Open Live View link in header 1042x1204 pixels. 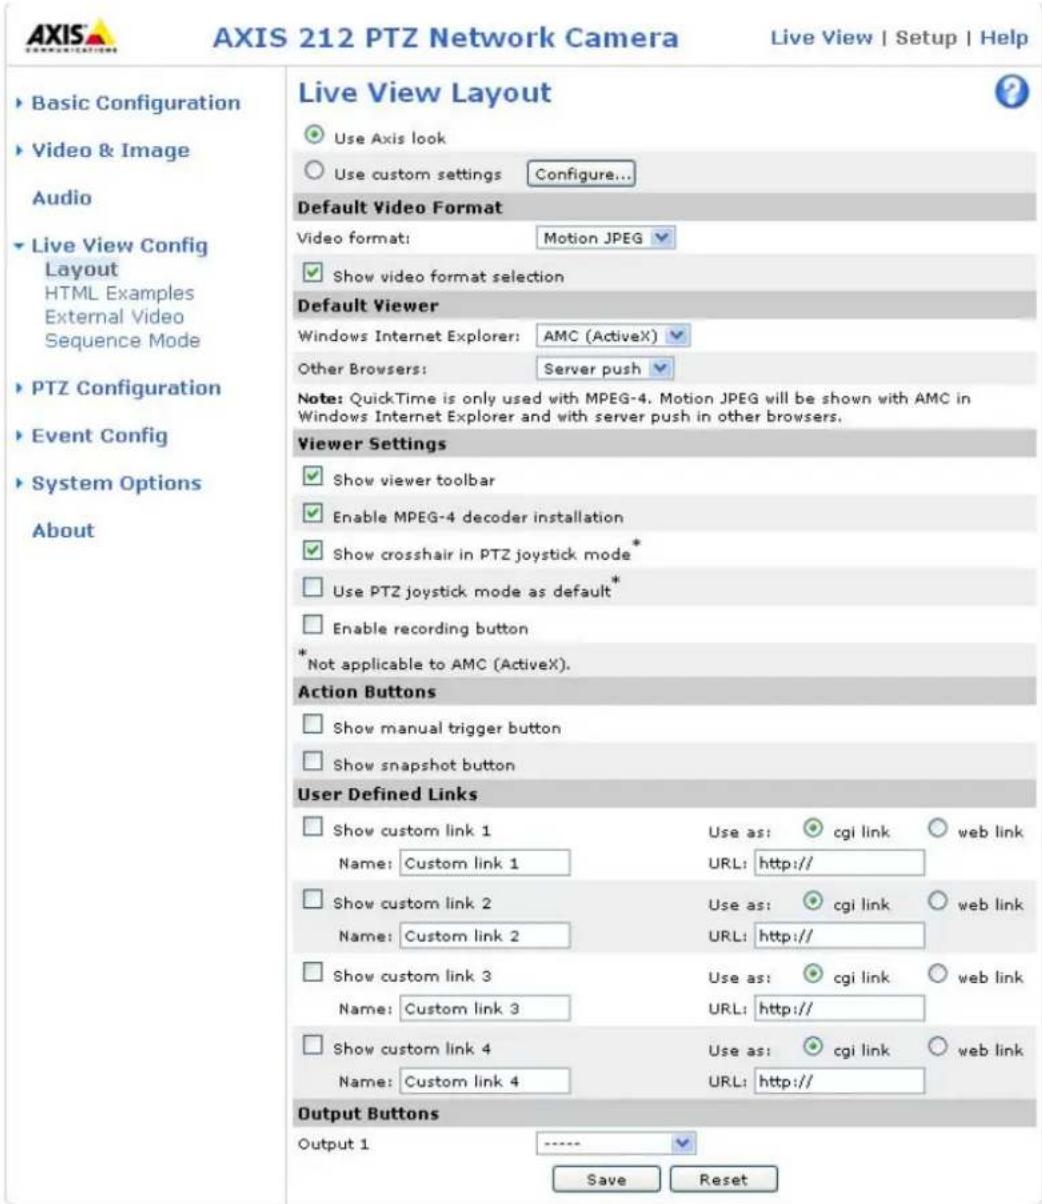(821, 38)
